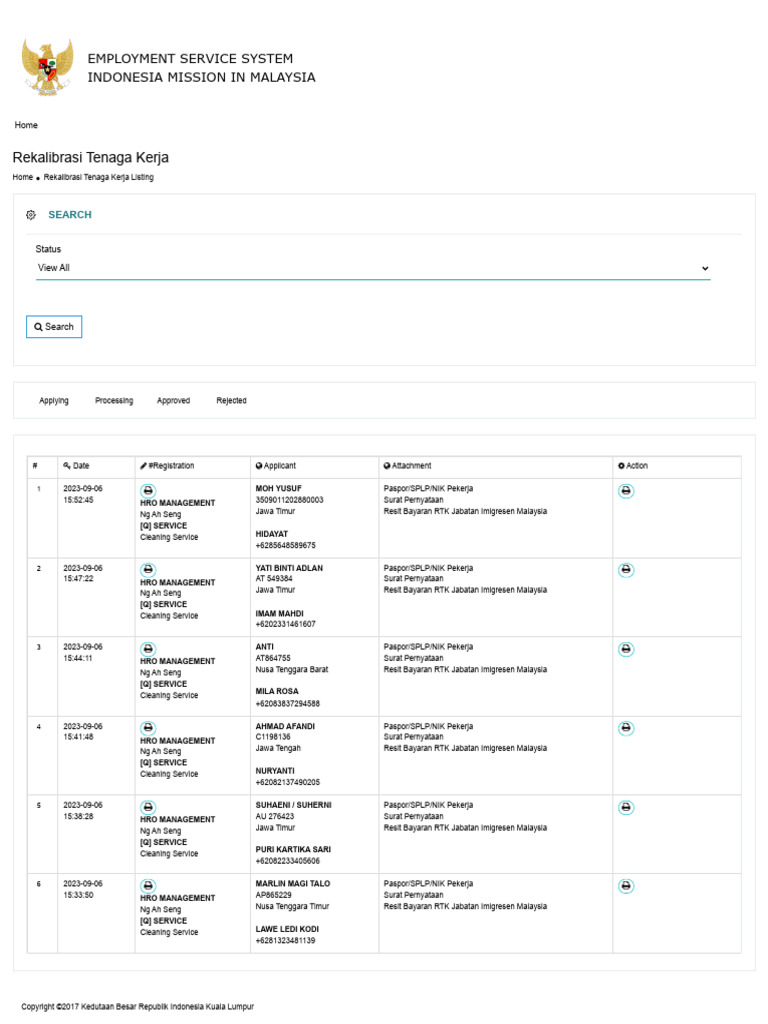This screenshot has width=768, height=1024.
Task: Click print icon in MOH YUSUF registration cell
Action: [148, 490]
